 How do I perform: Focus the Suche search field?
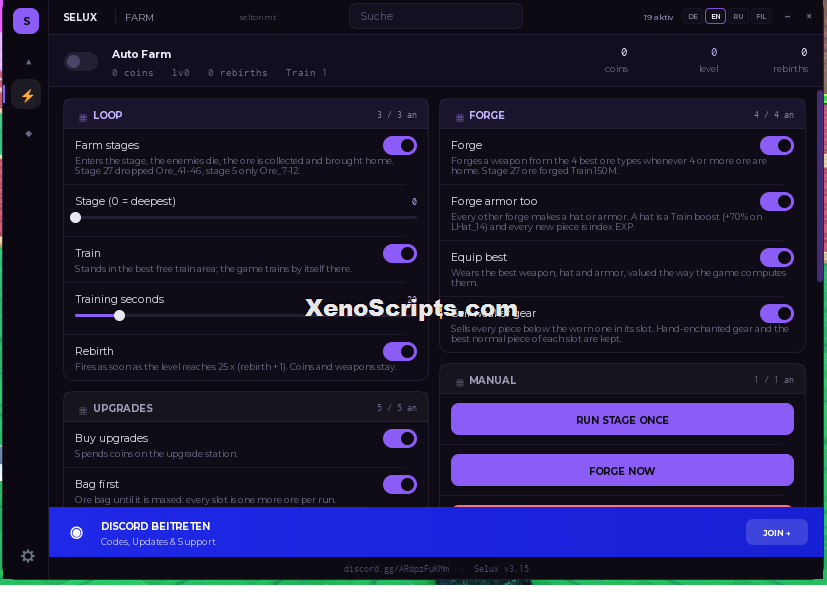point(436,16)
